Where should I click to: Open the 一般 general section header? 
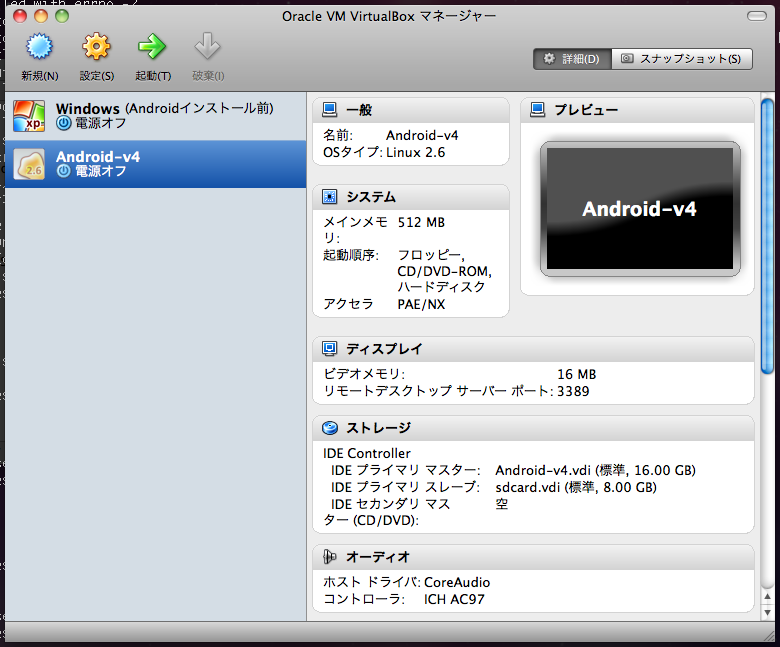[x=411, y=110]
